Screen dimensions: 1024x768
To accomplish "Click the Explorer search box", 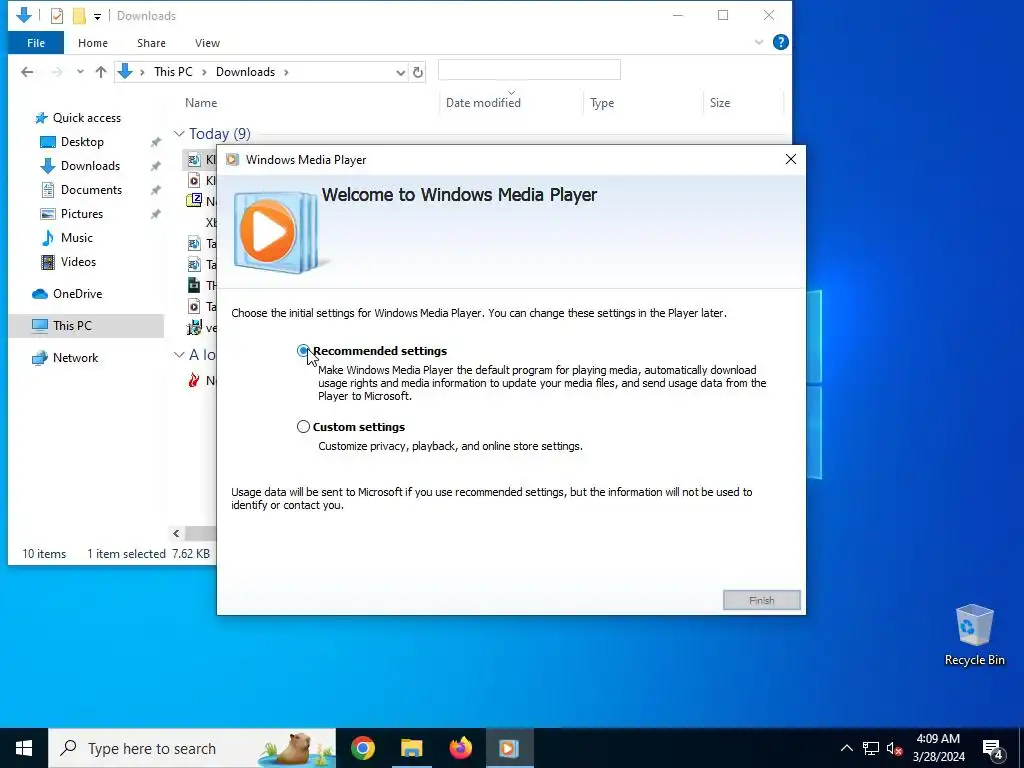I will click(529, 70).
